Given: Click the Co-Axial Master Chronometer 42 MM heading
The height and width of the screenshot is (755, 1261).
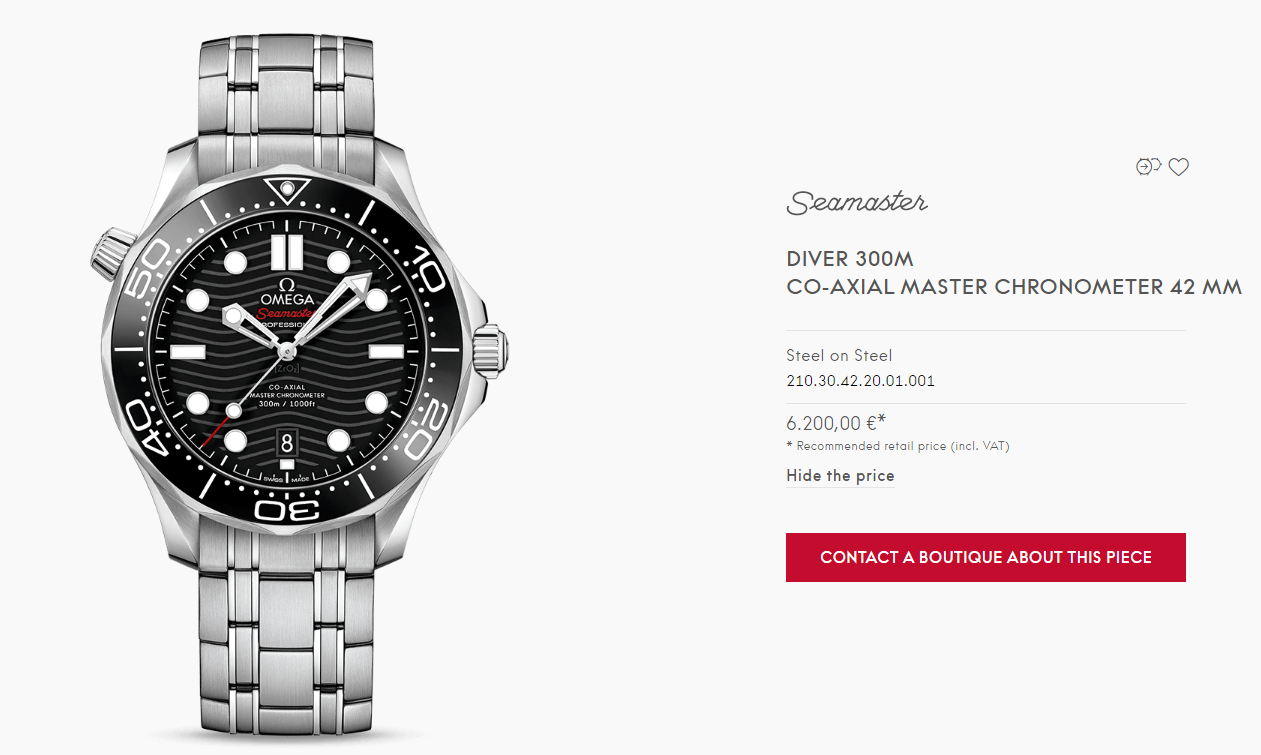Looking at the screenshot, I should click(x=1014, y=288).
